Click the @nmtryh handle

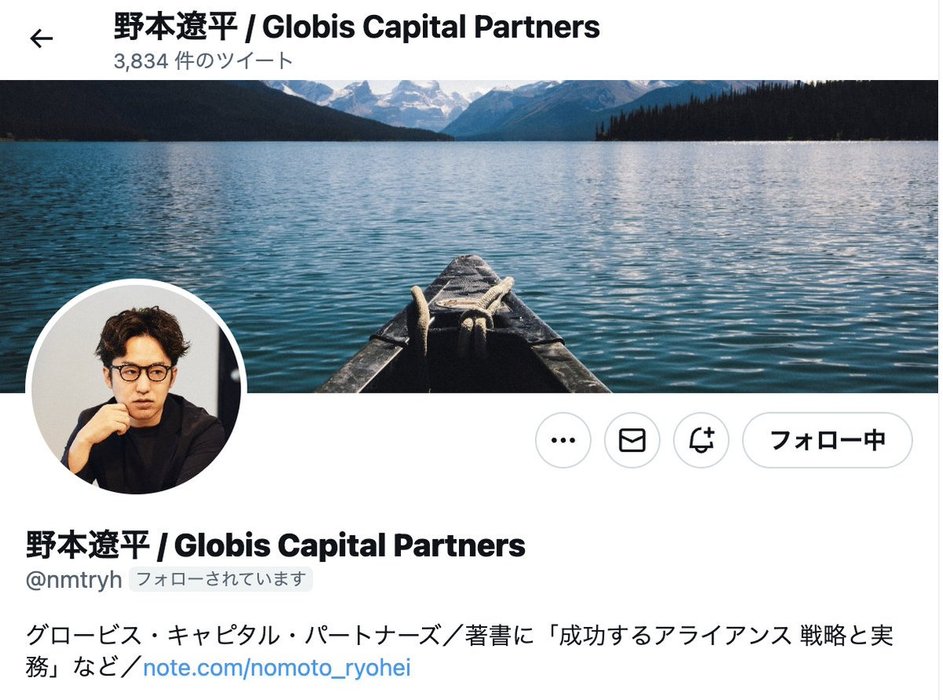coord(73,580)
